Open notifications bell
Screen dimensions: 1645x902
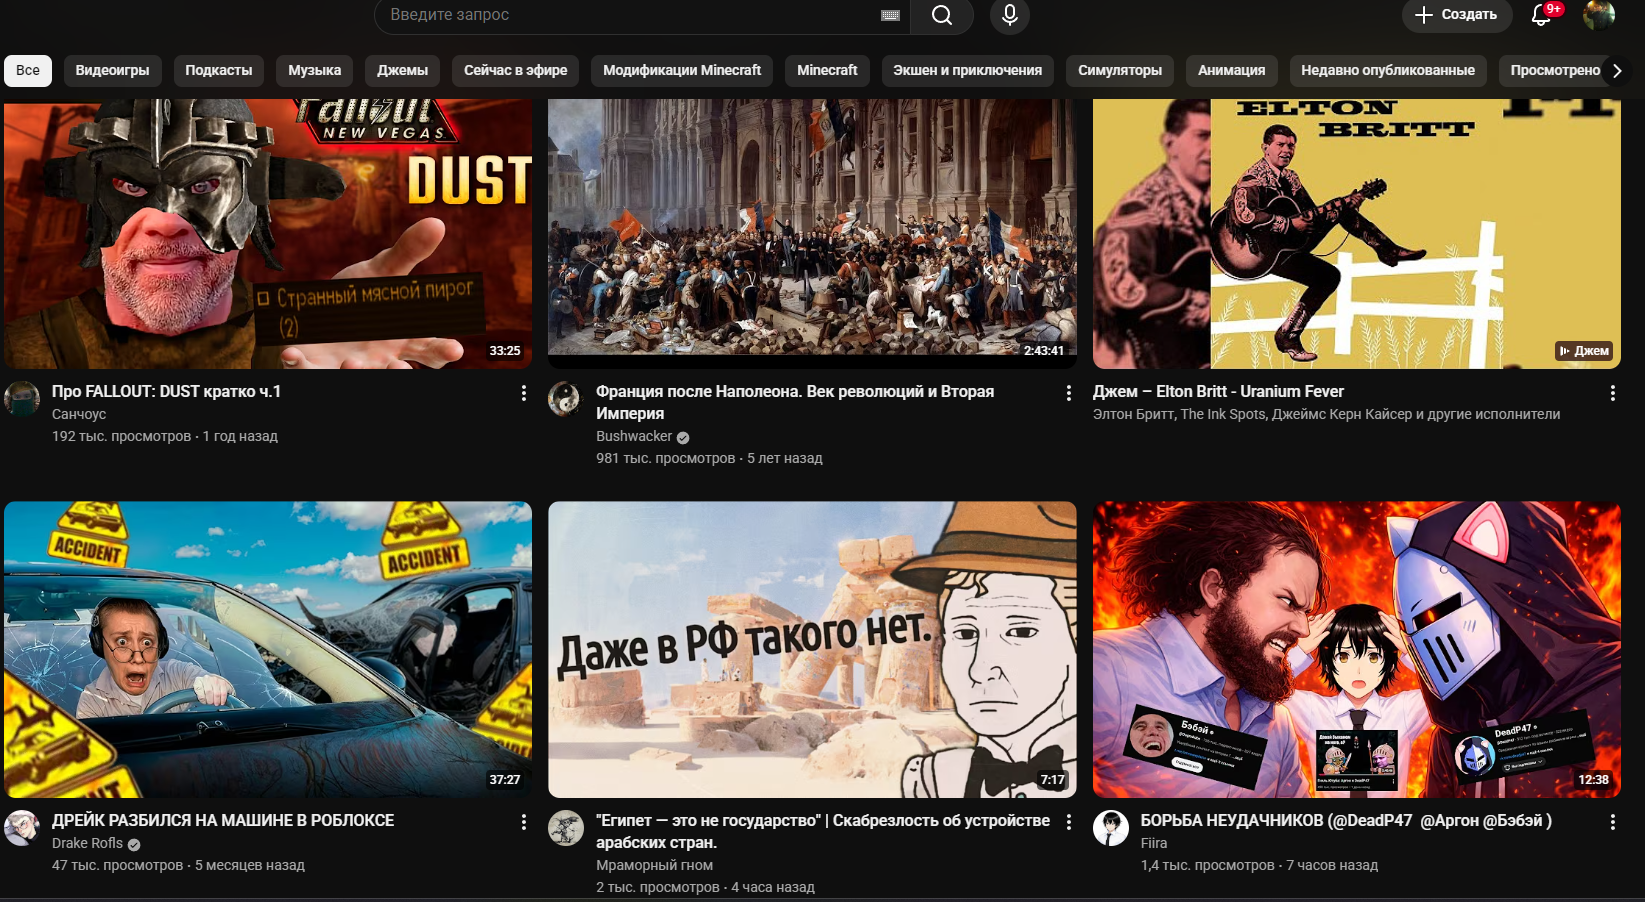1541,15
